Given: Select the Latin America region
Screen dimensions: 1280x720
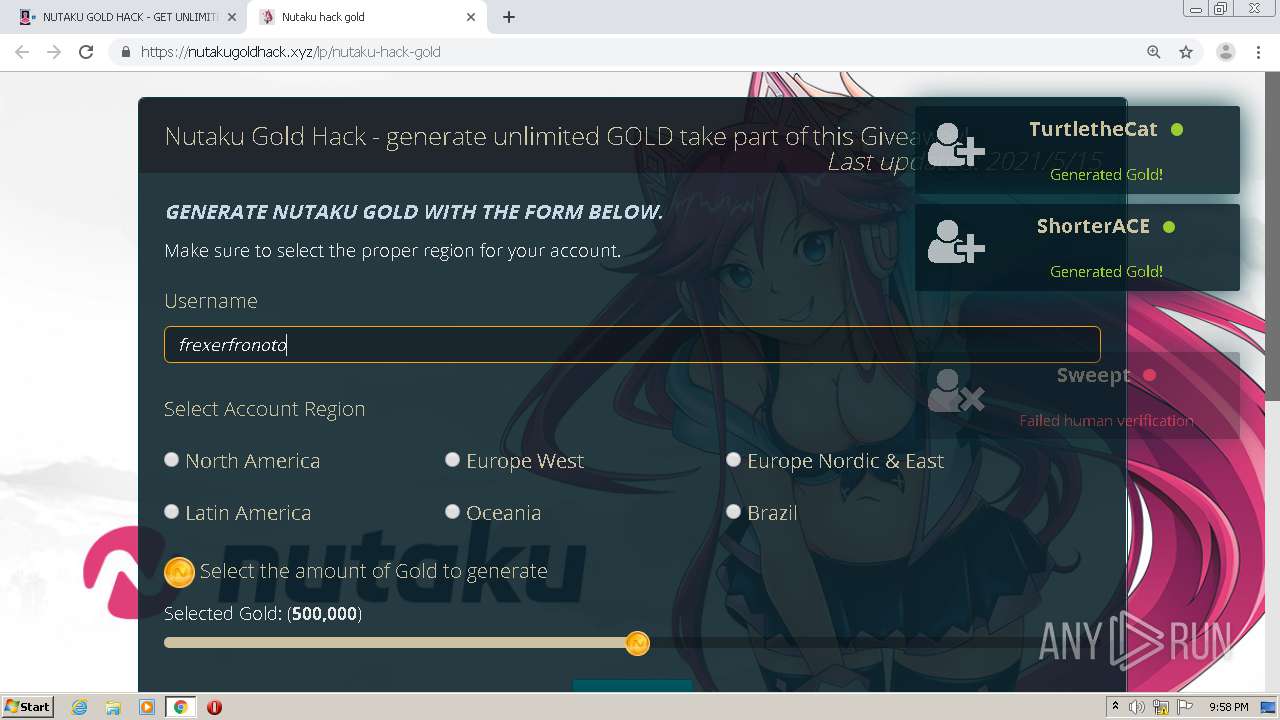Looking at the screenshot, I should pyautogui.click(x=172, y=512).
